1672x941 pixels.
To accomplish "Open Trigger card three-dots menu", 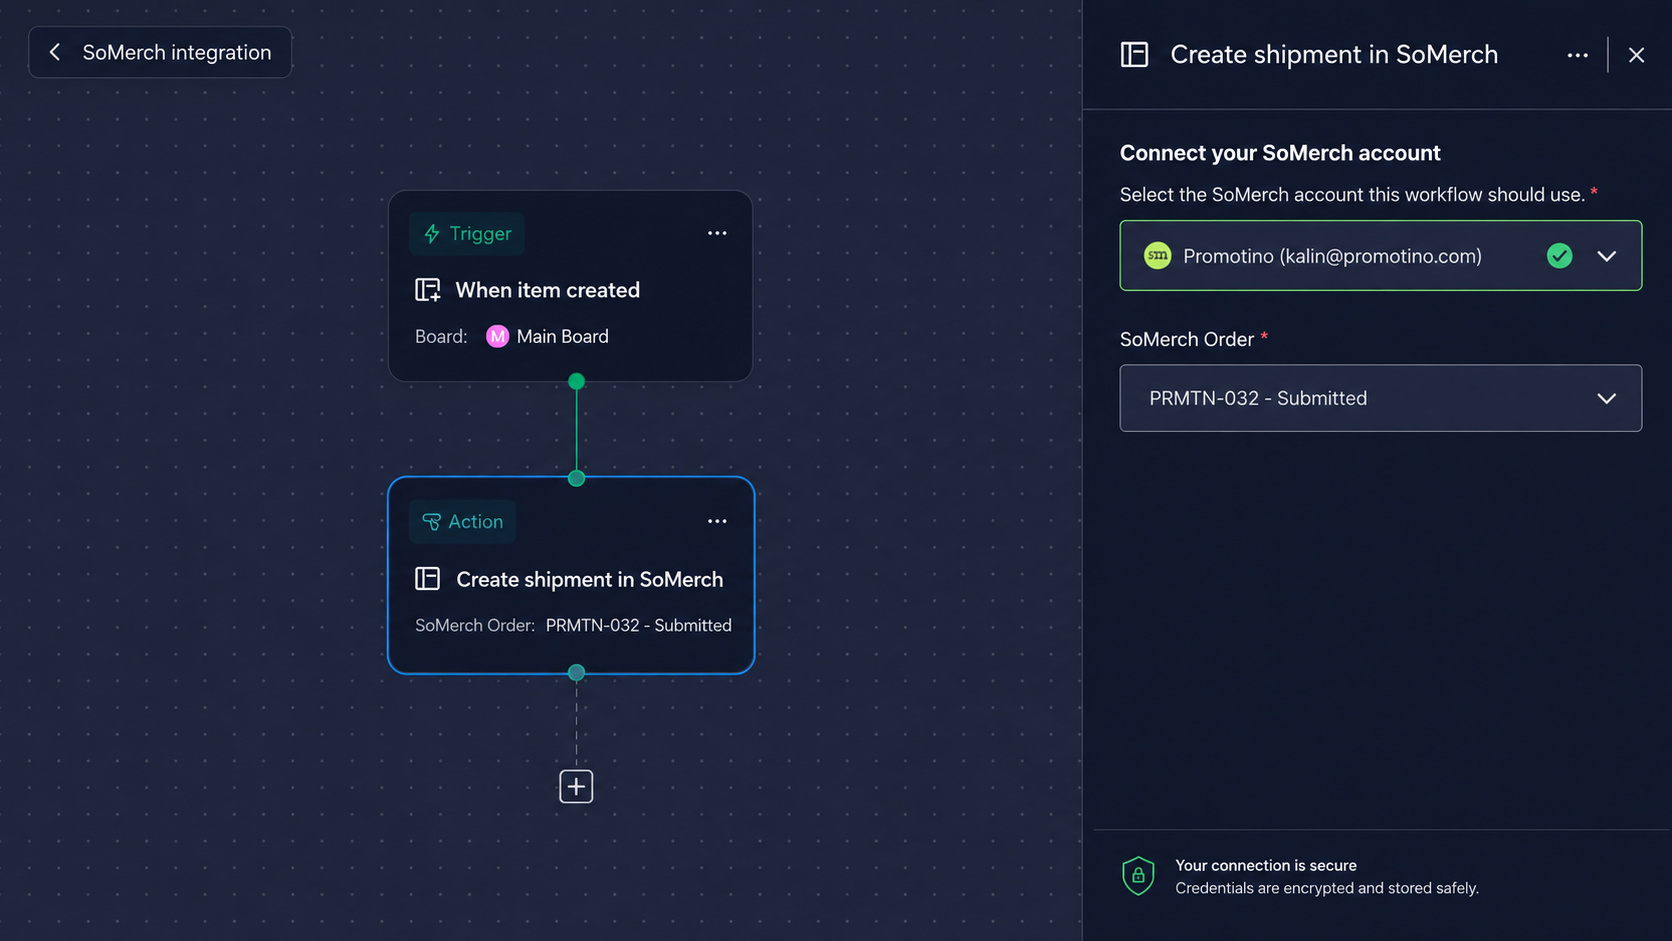I will point(717,233).
